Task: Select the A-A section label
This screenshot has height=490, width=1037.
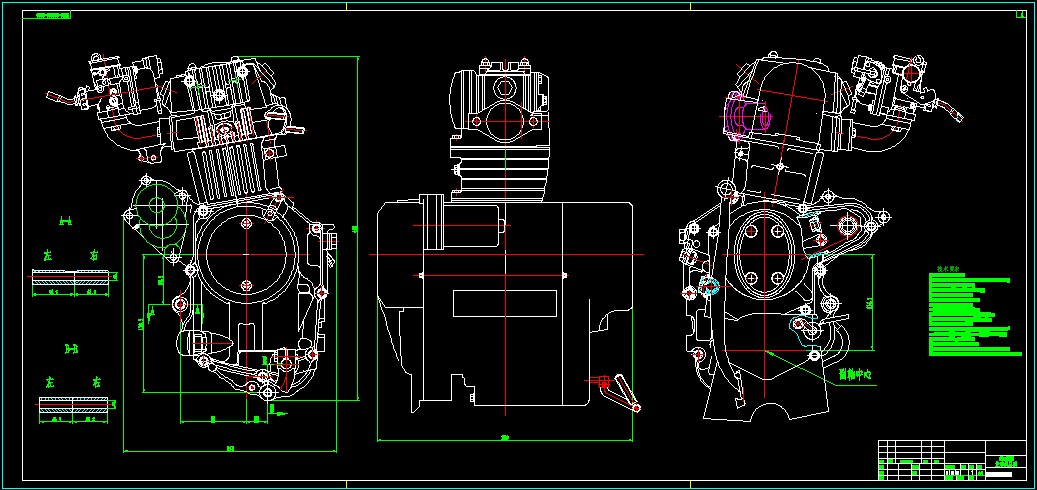Action: pyautogui.click(x=65, y=222)
